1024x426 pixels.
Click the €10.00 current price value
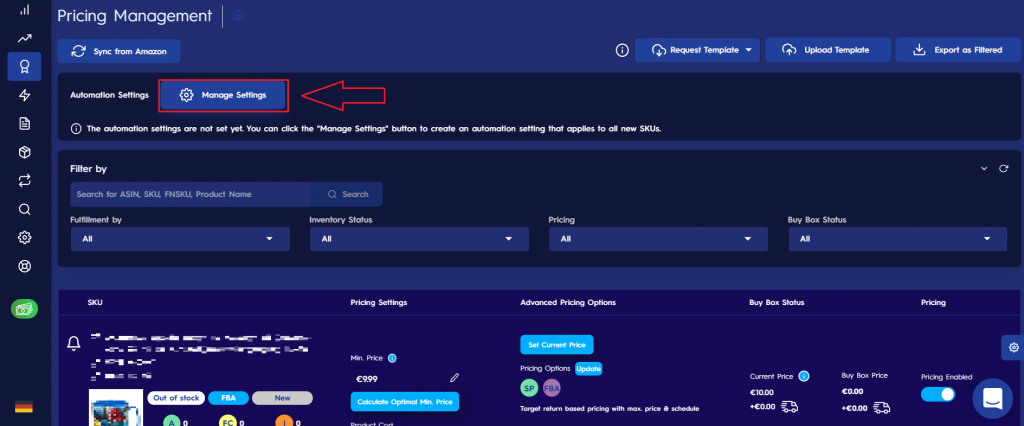click(x=764, y=392)
